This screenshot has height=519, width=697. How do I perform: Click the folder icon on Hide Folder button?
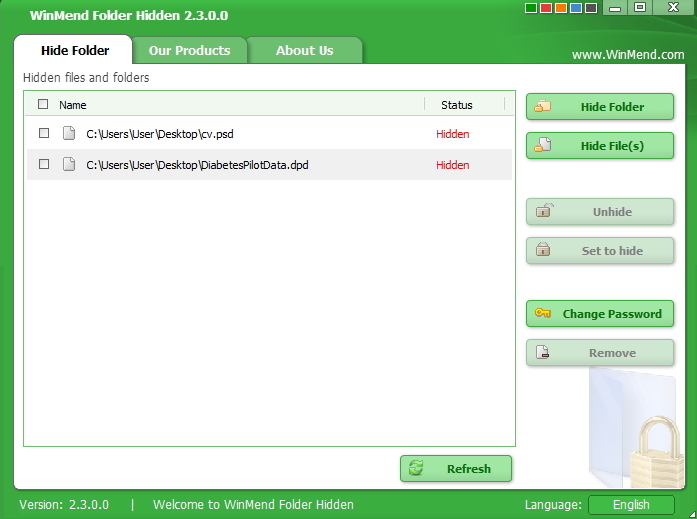[542, 106]
